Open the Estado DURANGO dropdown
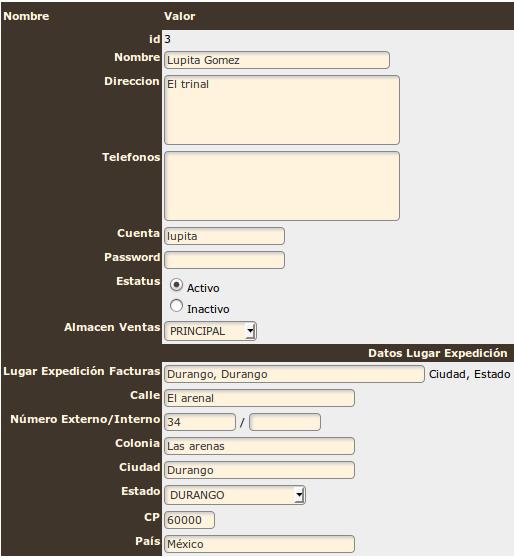This screenshot has height=559, width=514. click(x=235, y=495)
